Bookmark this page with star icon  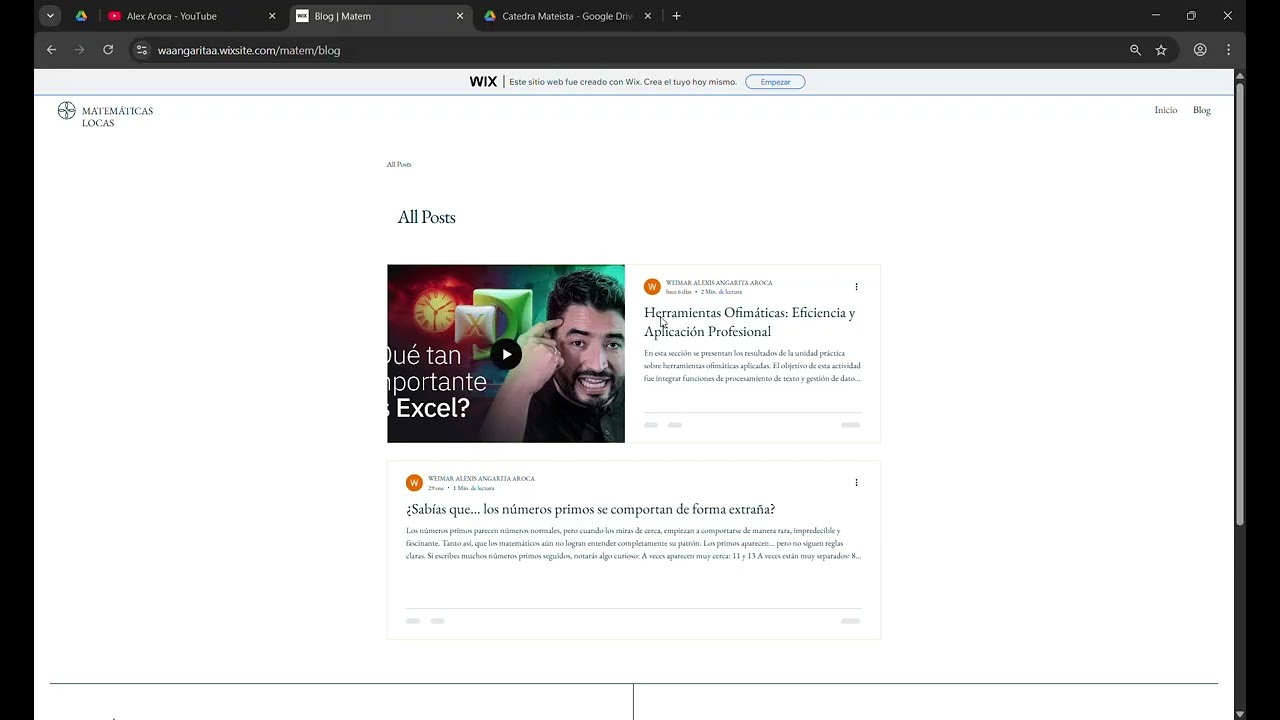click(1161, 50)
